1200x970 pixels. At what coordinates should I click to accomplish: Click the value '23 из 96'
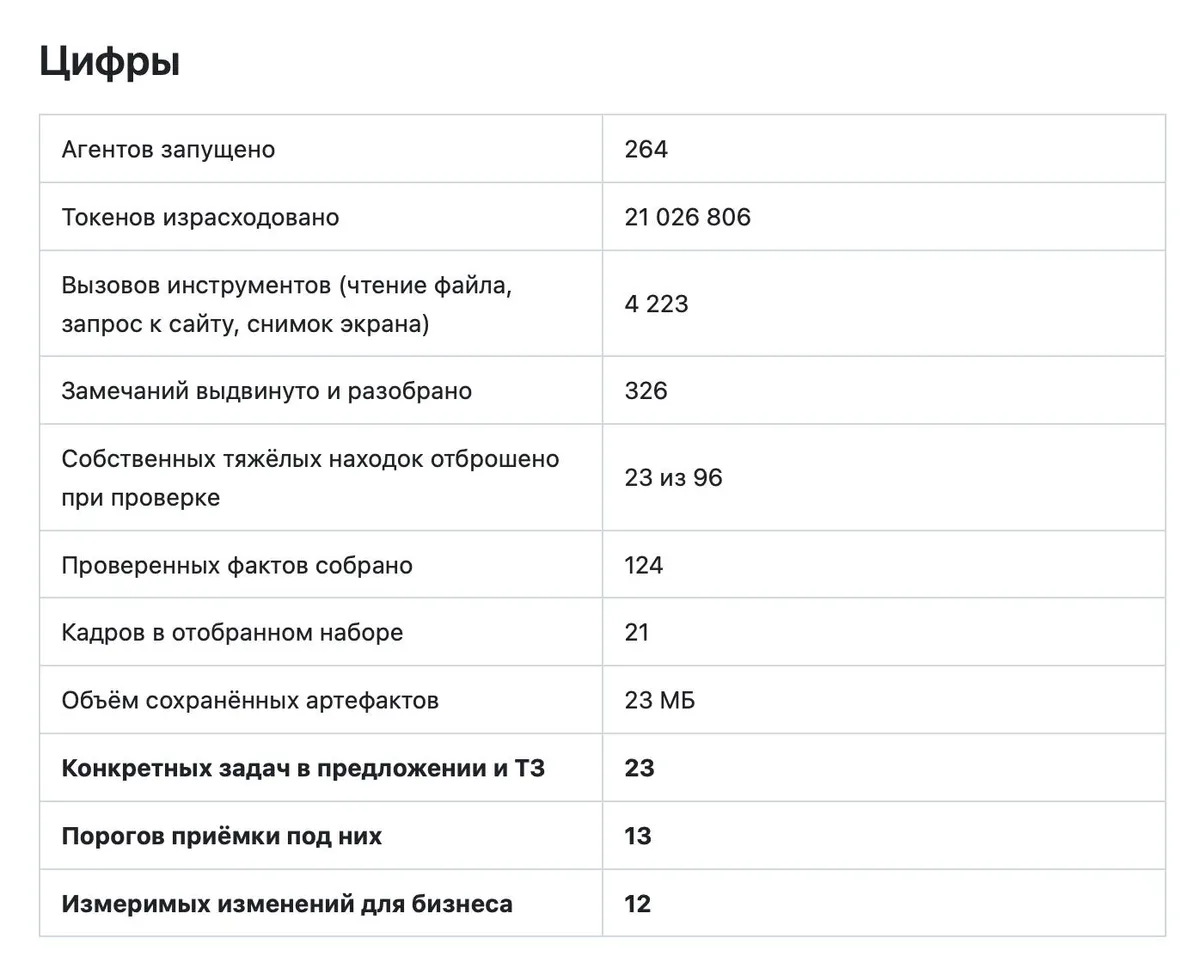point(674,478)
